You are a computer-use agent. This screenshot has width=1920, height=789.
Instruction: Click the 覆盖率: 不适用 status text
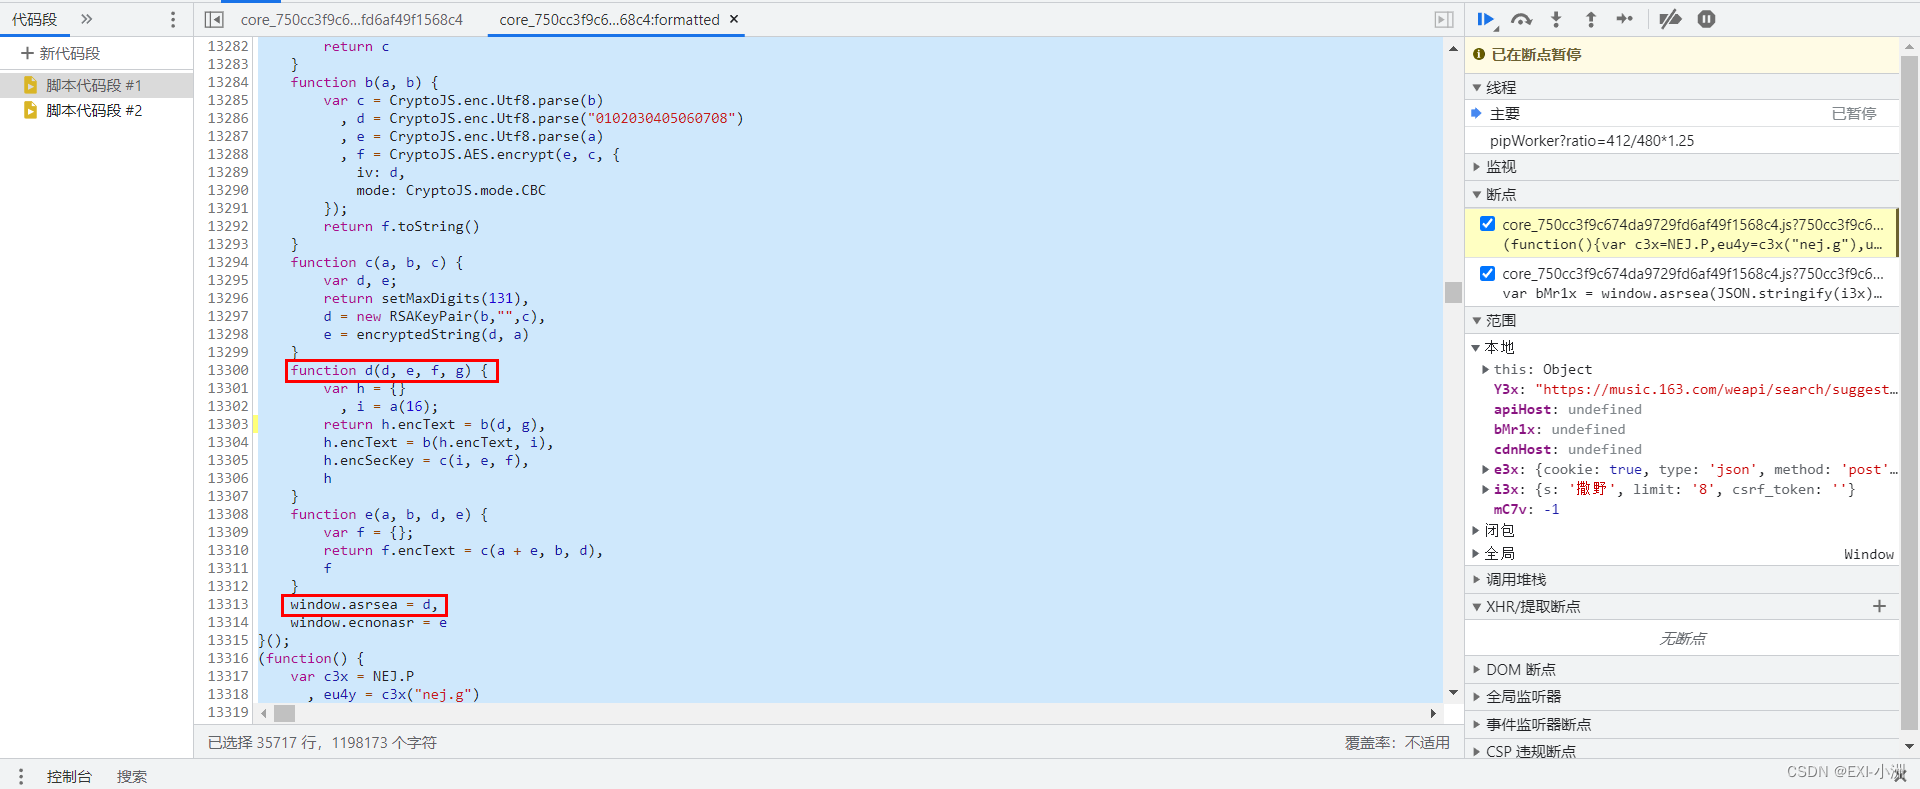coord(1396,742)
